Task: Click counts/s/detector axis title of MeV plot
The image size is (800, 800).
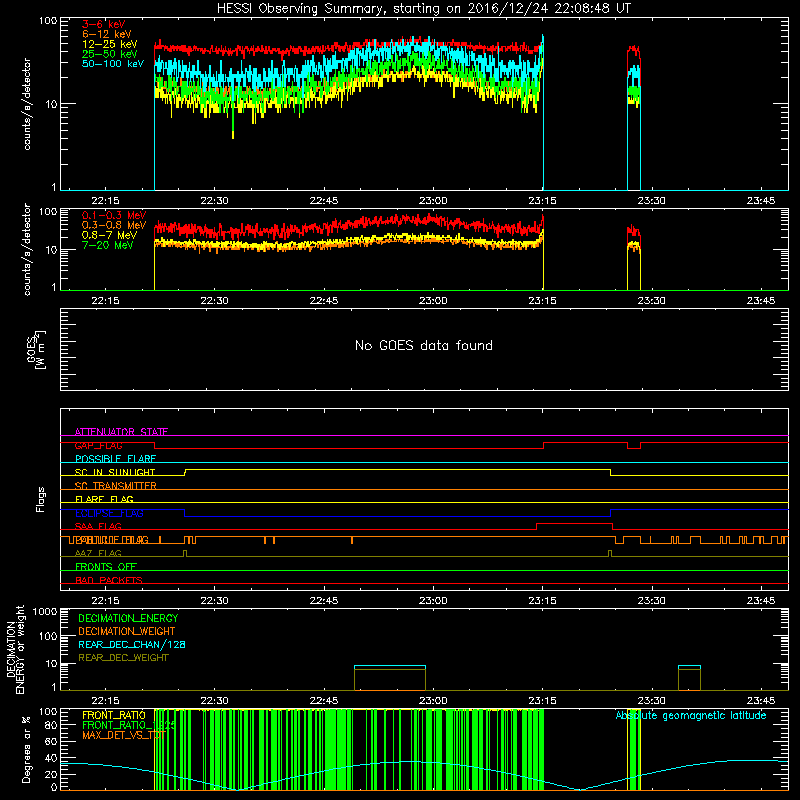Action: [x=27, y=249]
